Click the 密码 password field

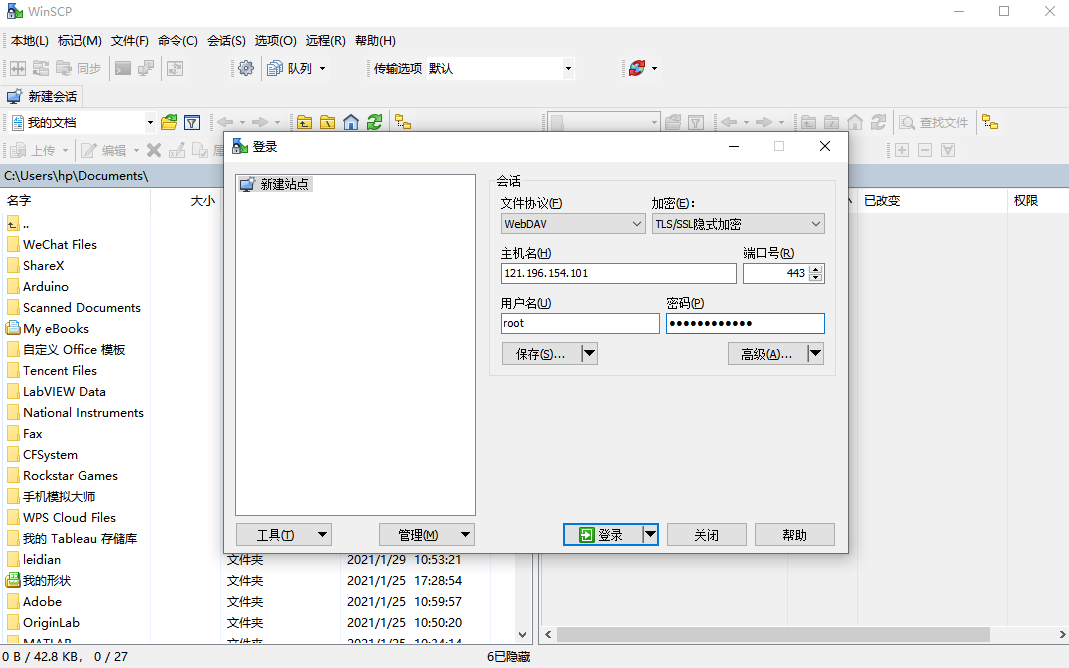pyautogui.click(x=745, y=323)
